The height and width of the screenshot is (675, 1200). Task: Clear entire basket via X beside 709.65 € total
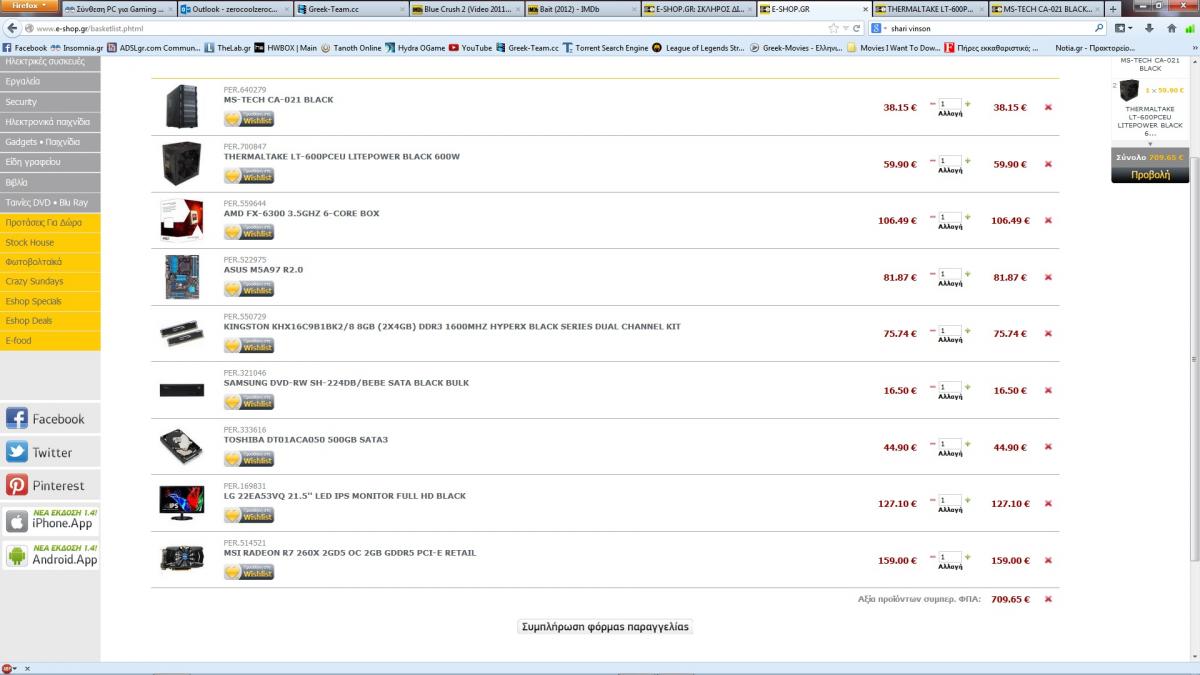1048,599
